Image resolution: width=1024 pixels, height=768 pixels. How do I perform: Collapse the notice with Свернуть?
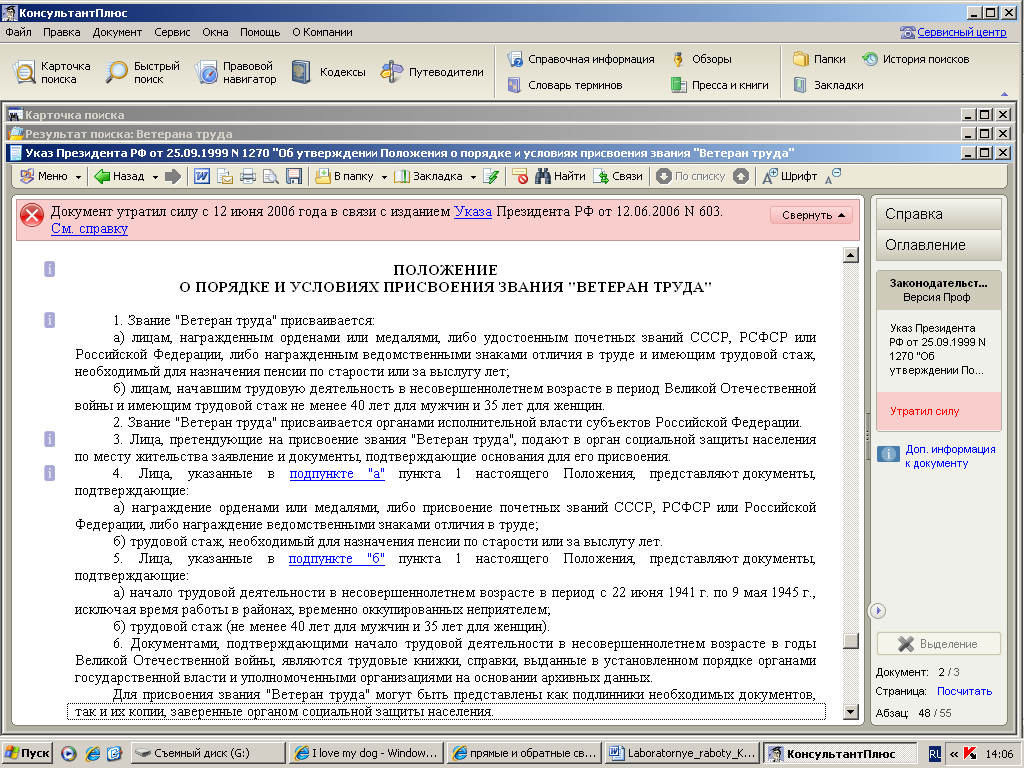[x=812, y=215]
